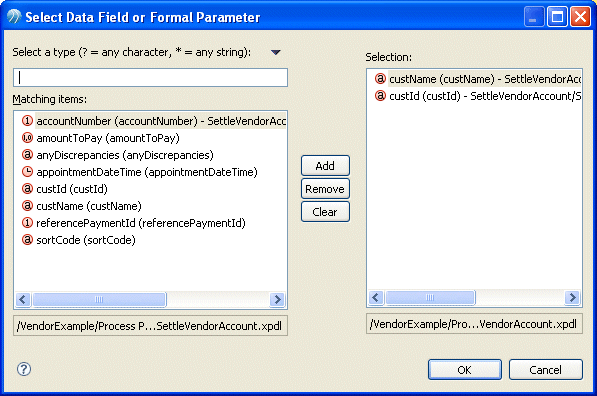
Task: Open the type filter dropdown arrow
Action: 276,52
